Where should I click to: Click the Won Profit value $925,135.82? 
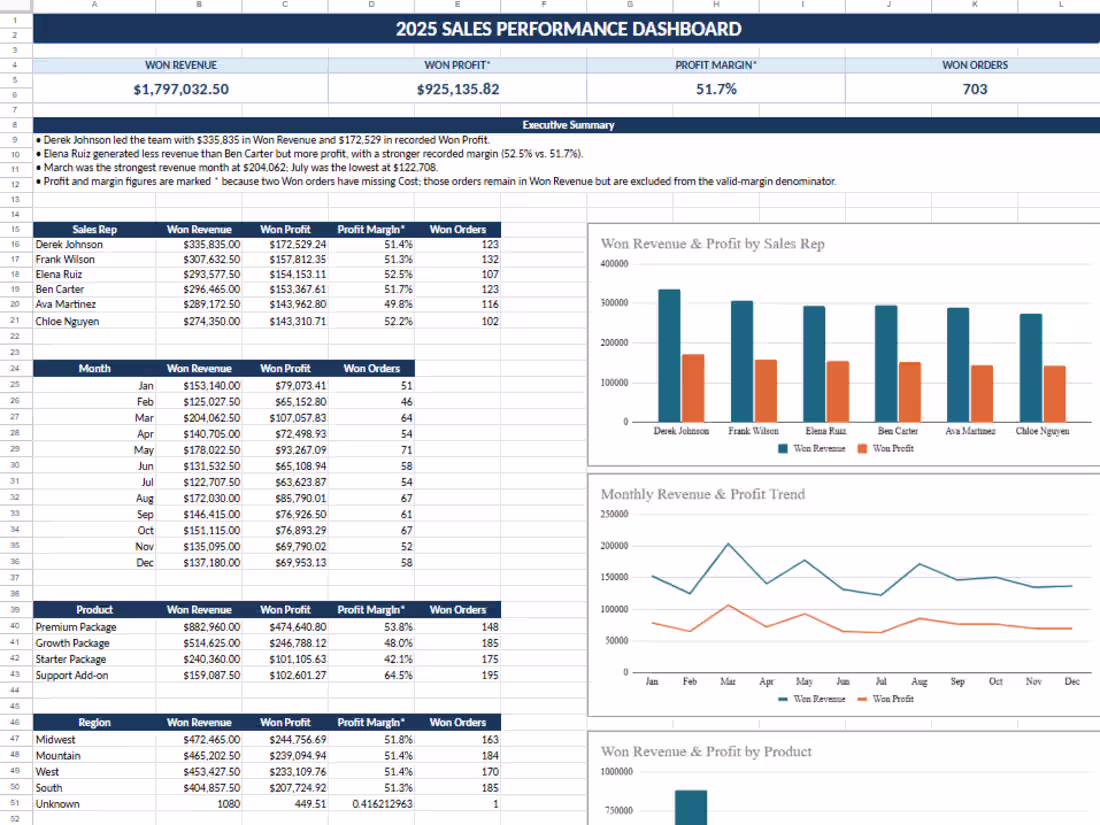457,89
